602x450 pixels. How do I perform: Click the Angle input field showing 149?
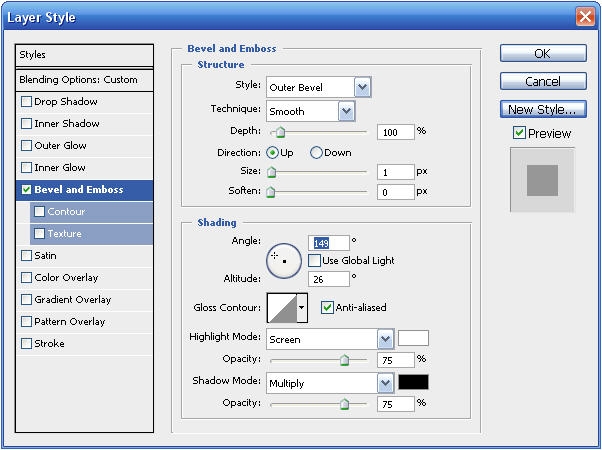pos(329,243)
